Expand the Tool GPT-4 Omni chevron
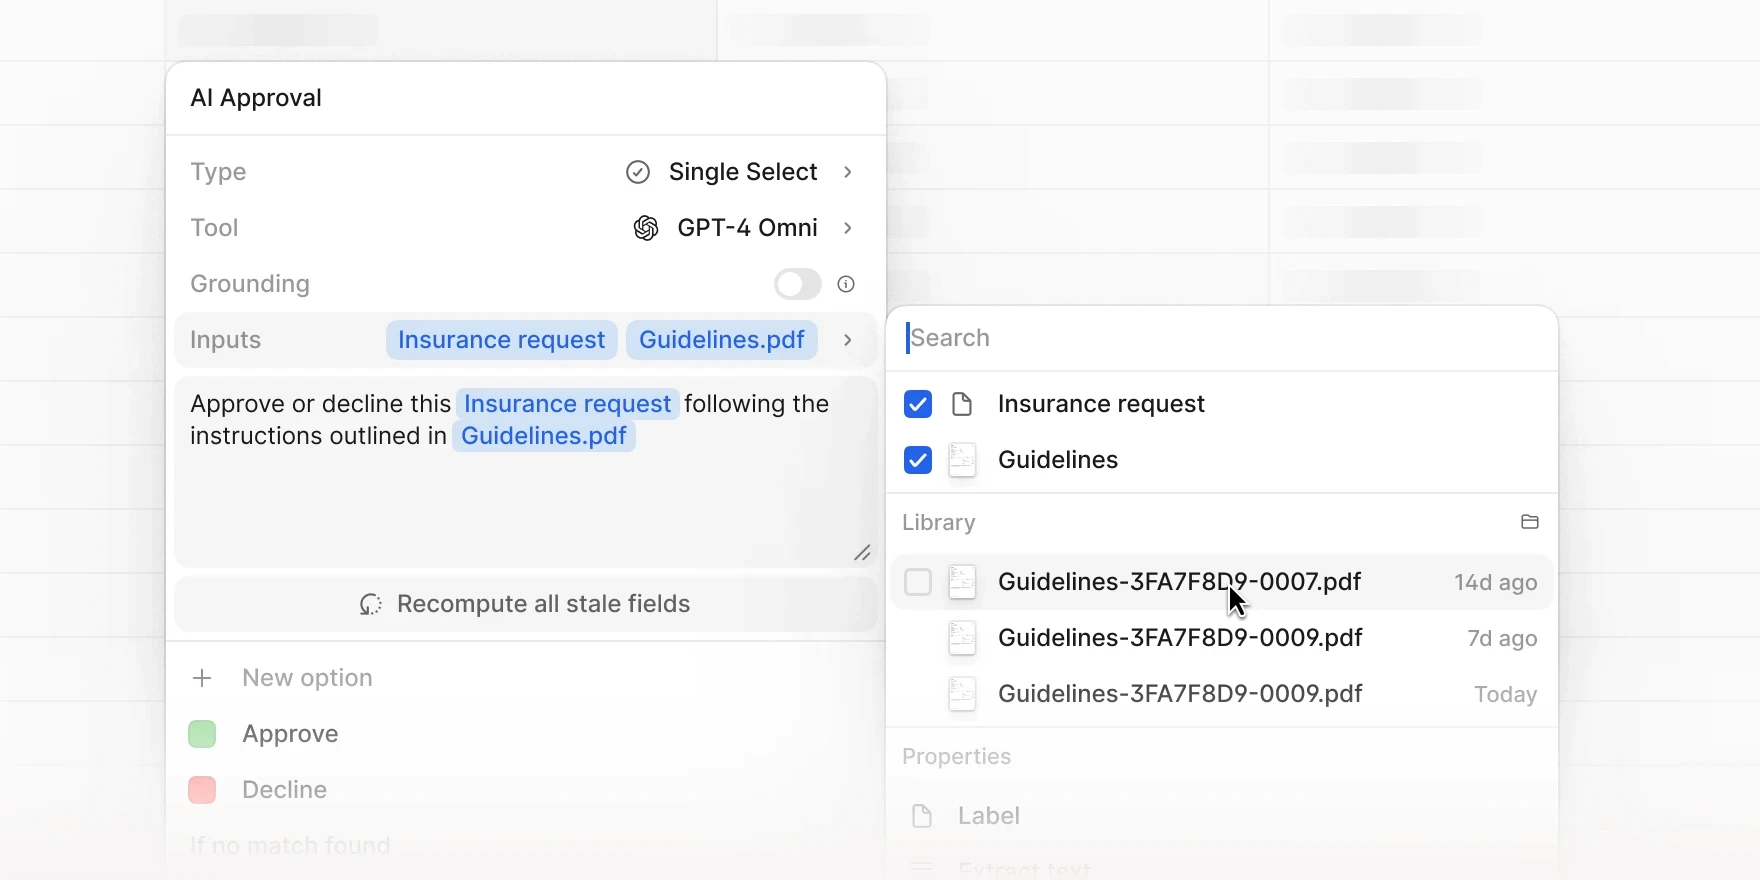 [848, 228]
